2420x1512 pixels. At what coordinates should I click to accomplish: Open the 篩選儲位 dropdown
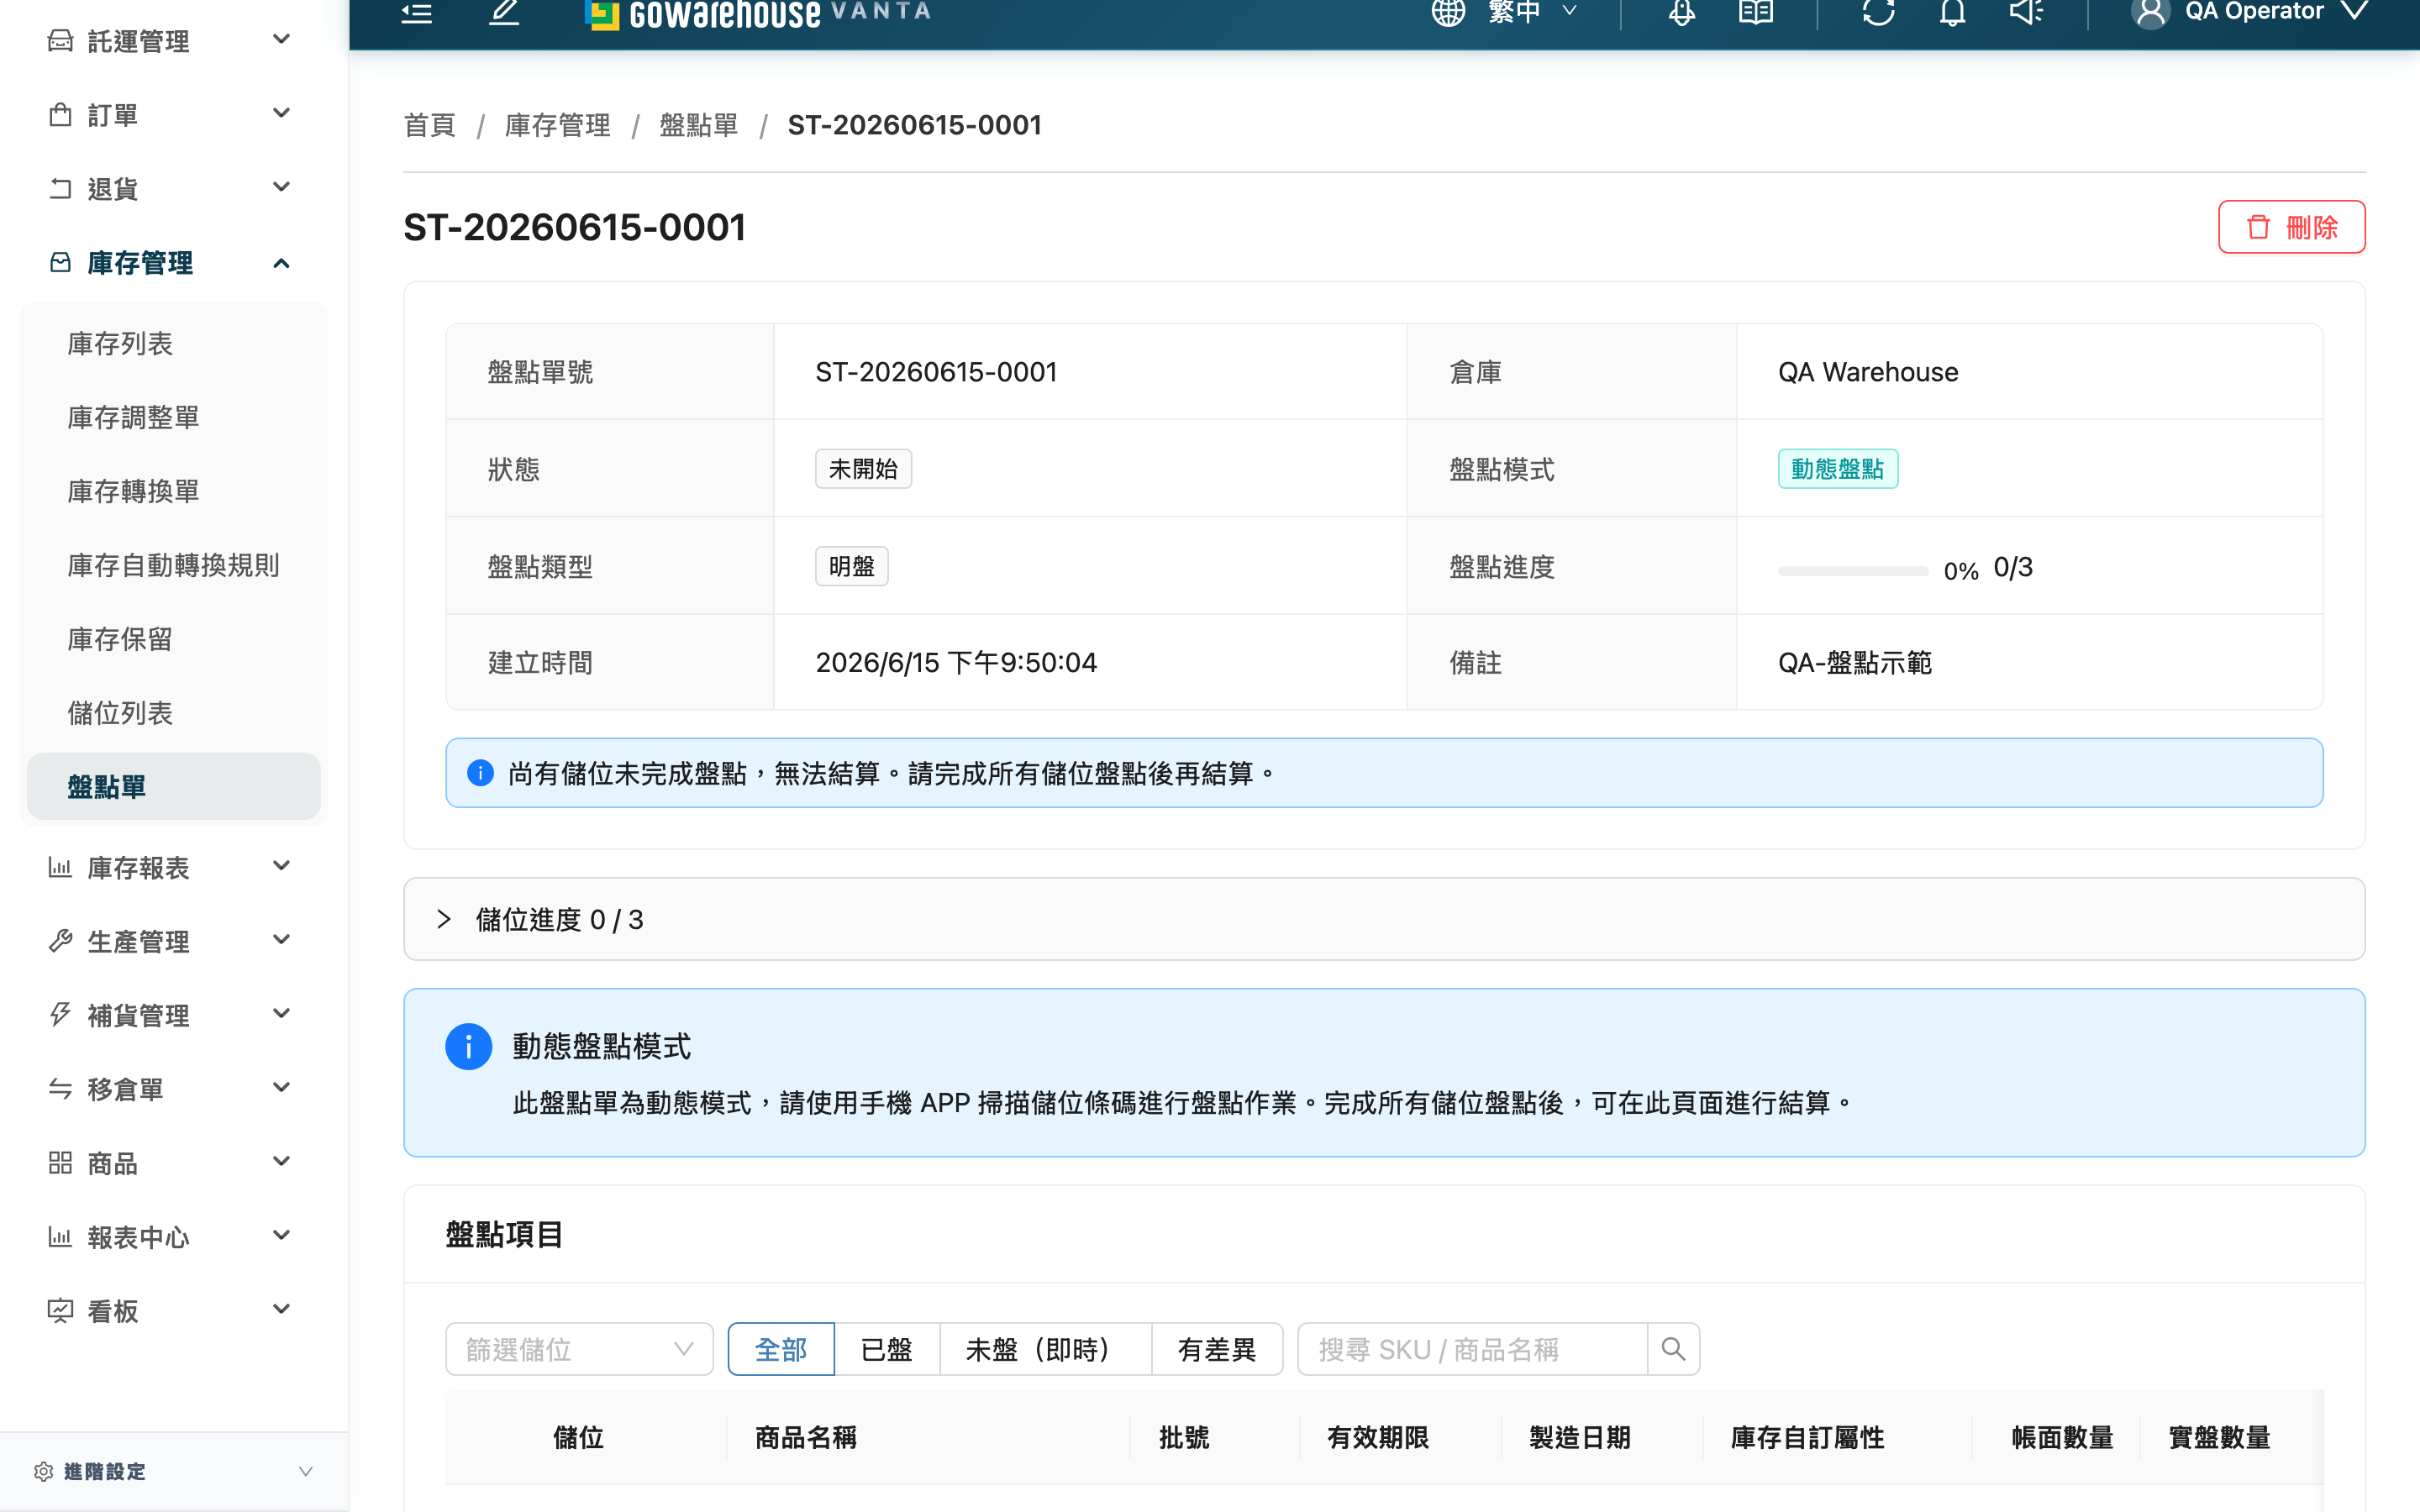[579, 1349]
